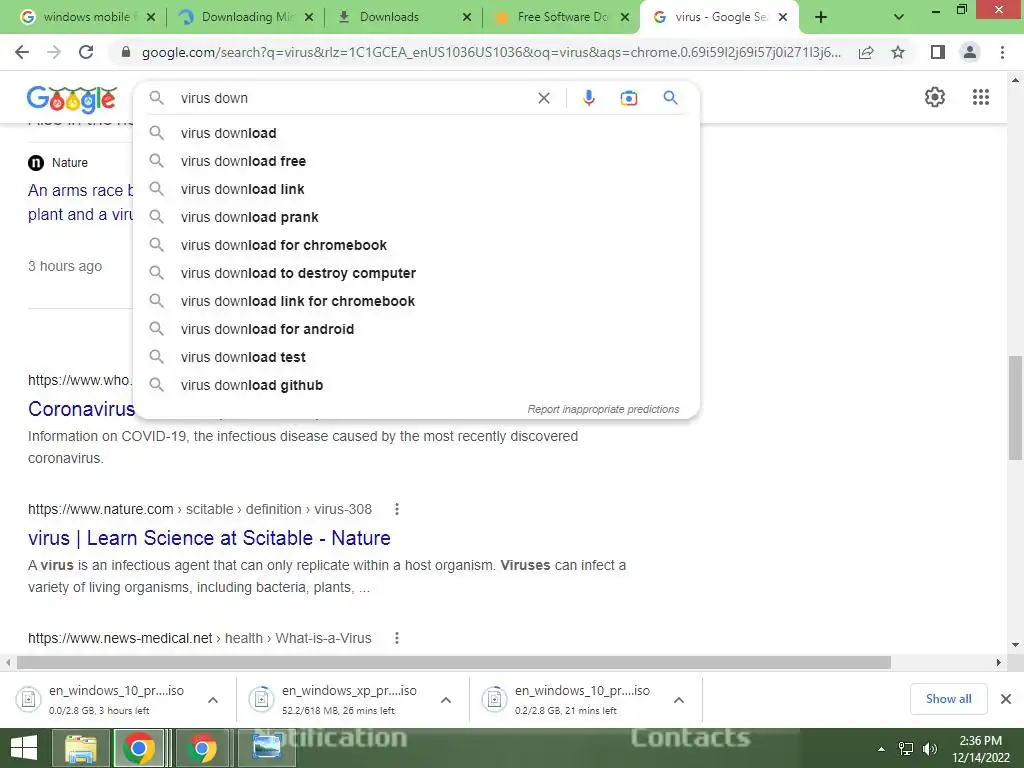This screenshot has width=1024, height=768.
Task: Open the photo viewer taskbar app
Action: coord(266,748)
